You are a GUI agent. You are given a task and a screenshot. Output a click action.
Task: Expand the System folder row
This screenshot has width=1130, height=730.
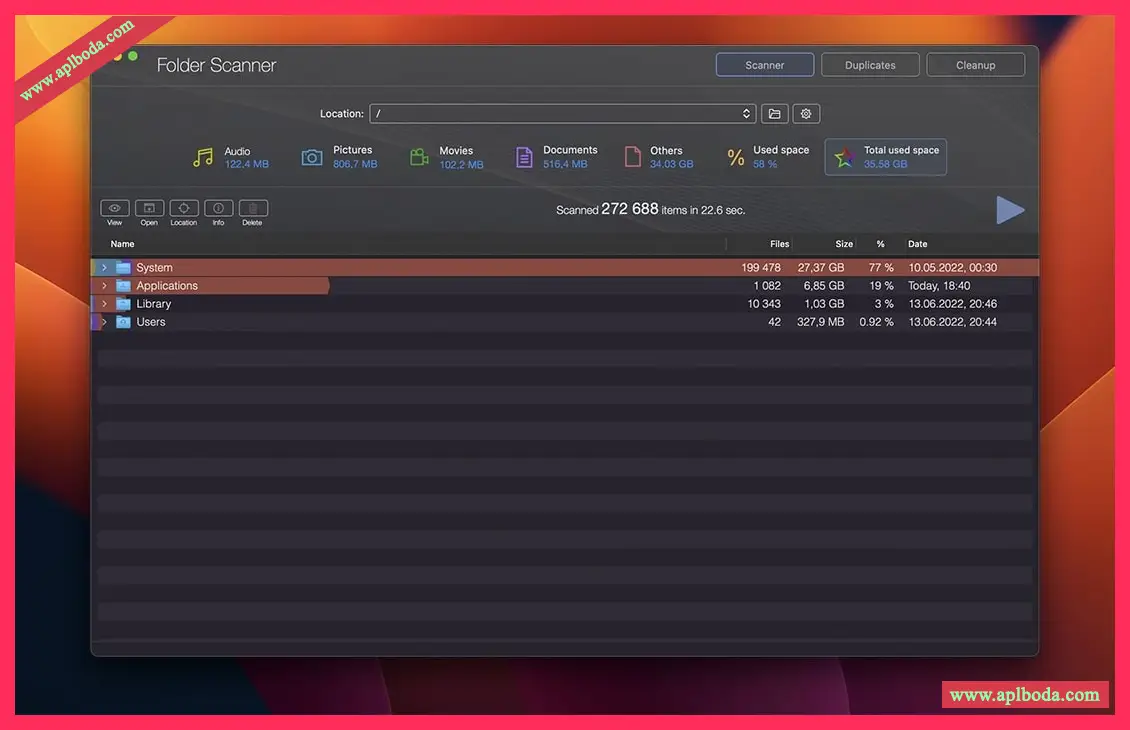click(104, 268)
